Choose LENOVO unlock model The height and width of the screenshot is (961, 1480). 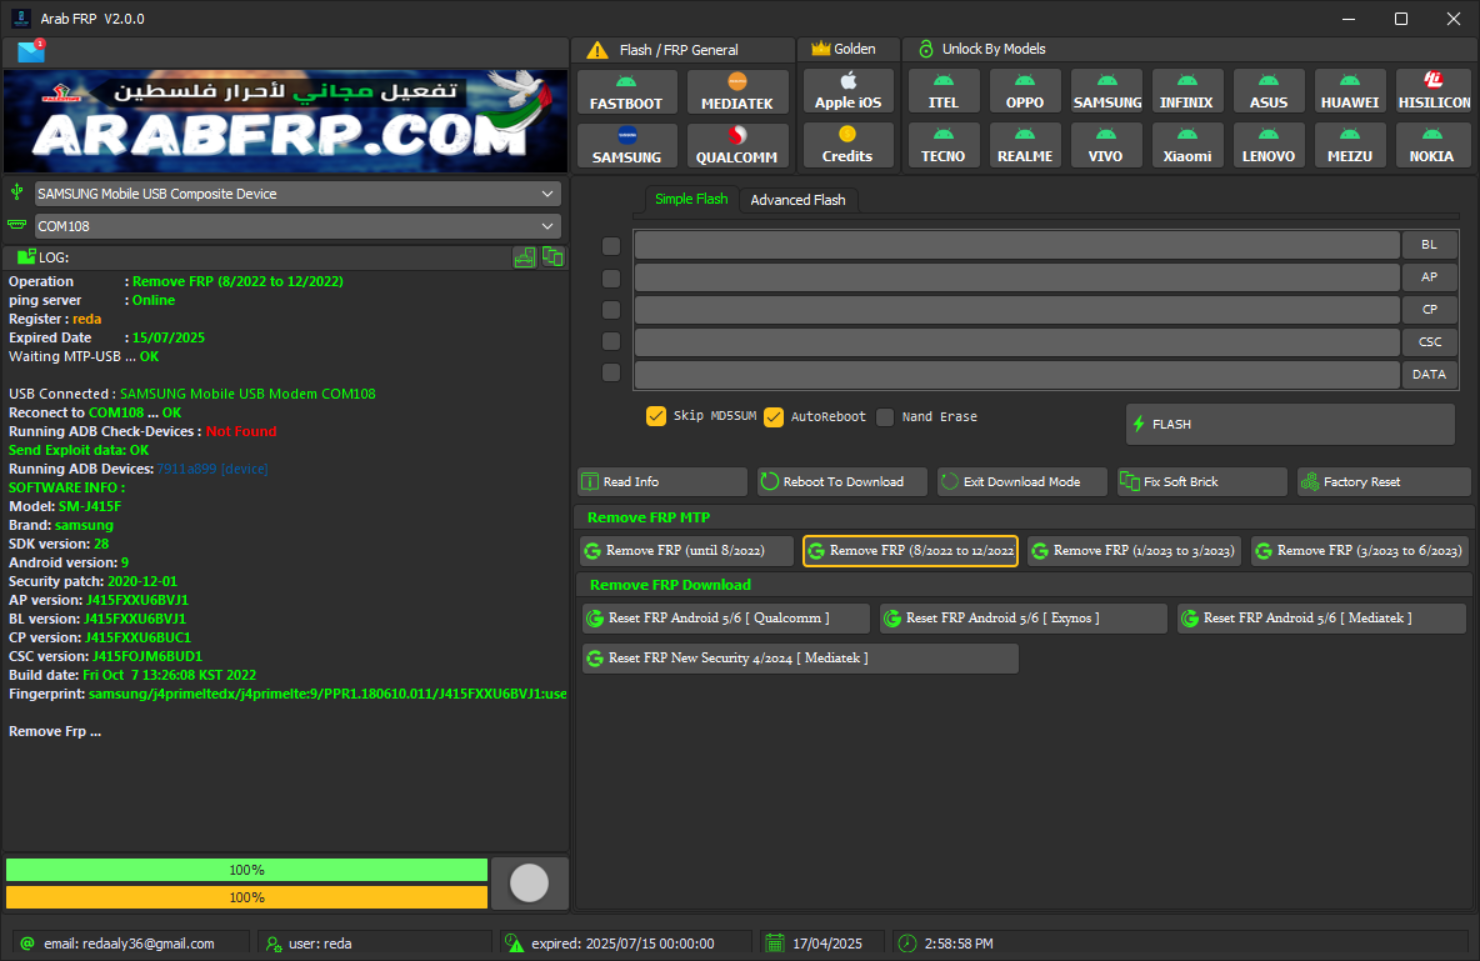click(x=1269, y=145)
